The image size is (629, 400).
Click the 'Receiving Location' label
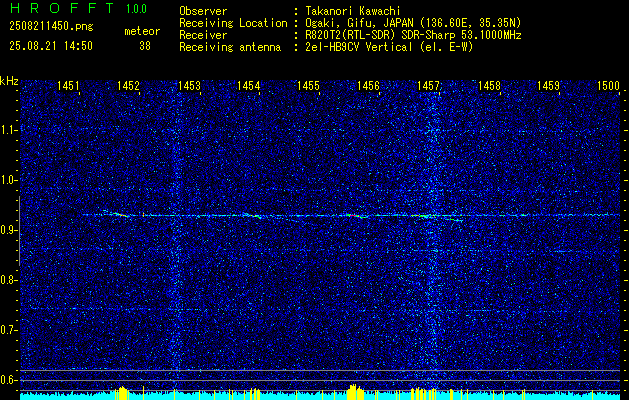click(233, 23)
